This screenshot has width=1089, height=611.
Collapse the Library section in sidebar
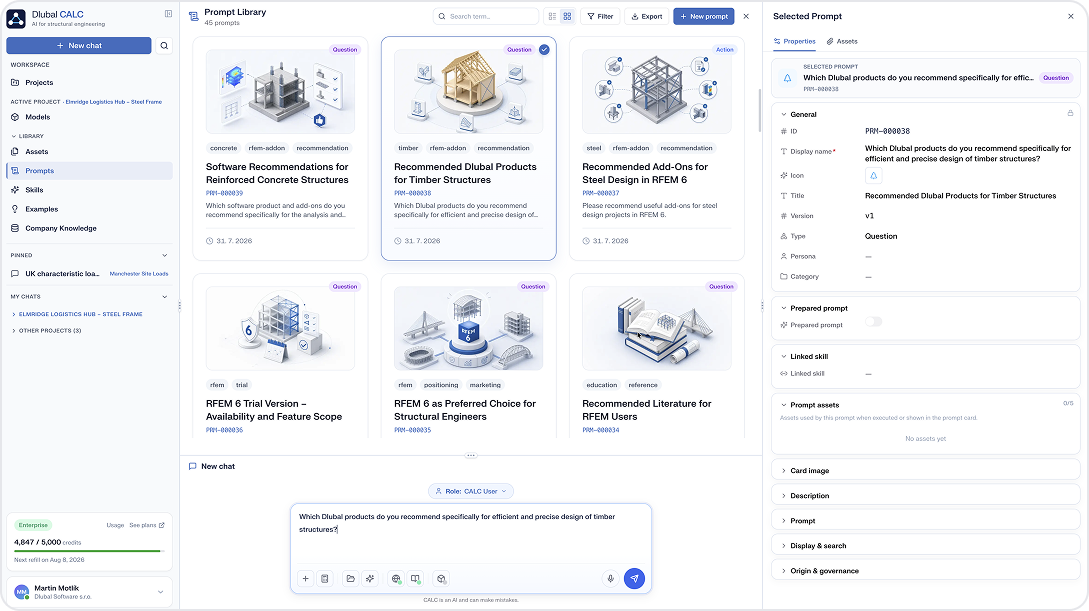pyautogui.click(x=27, y=136)
